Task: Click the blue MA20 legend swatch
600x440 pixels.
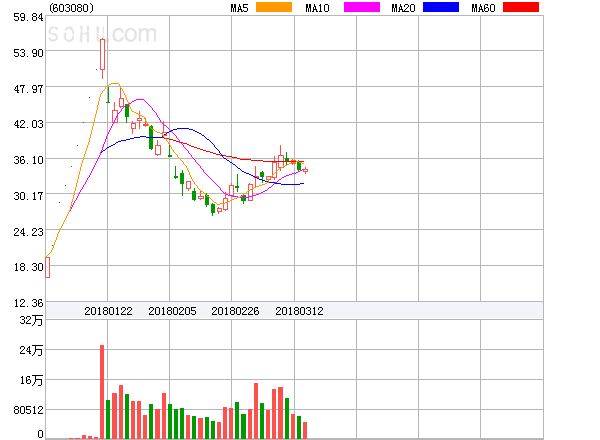Action: [441, 7]
